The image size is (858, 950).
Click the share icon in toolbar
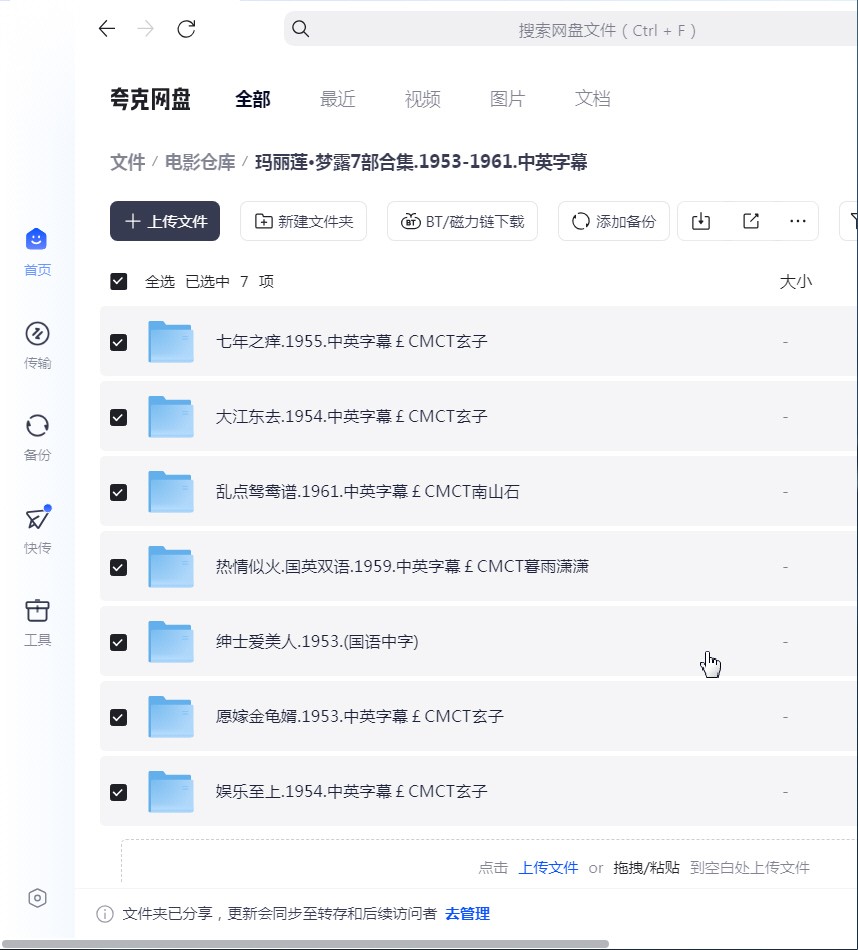[x=751, y=221]
